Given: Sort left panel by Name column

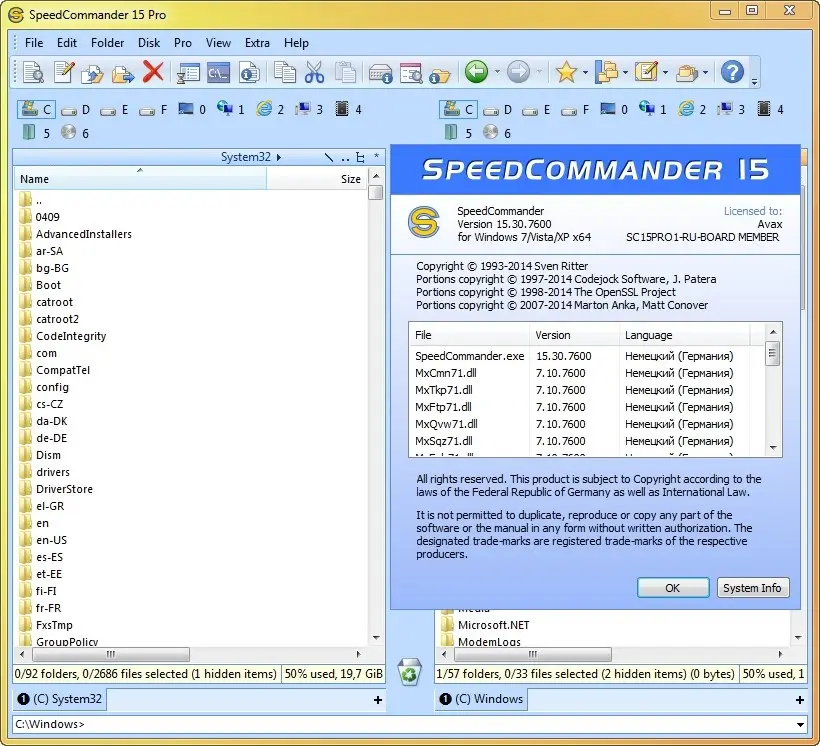Looking at the screenshot, I should 140,179.
